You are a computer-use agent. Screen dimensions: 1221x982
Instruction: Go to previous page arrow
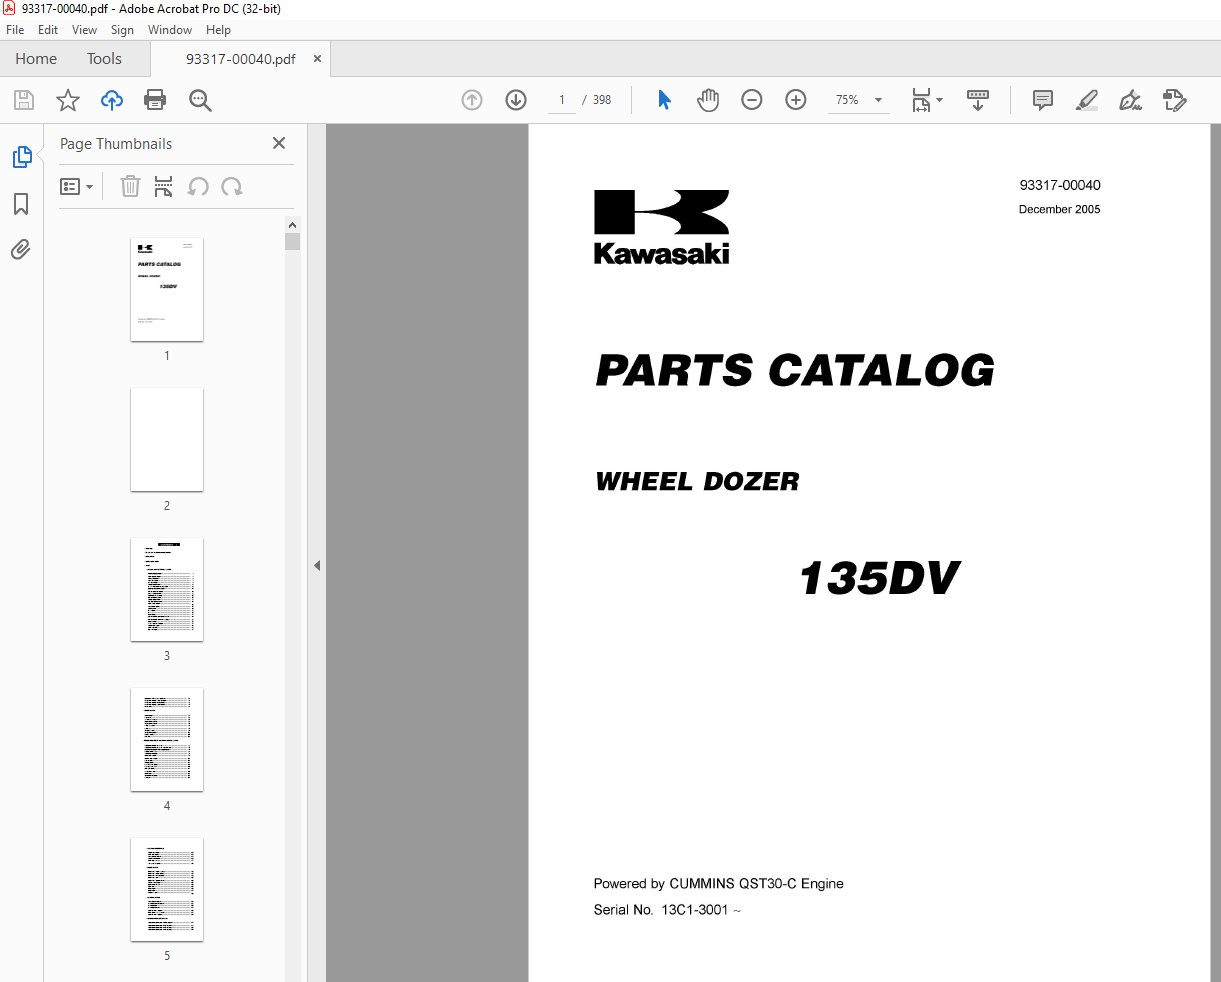[x=472, y=100]
